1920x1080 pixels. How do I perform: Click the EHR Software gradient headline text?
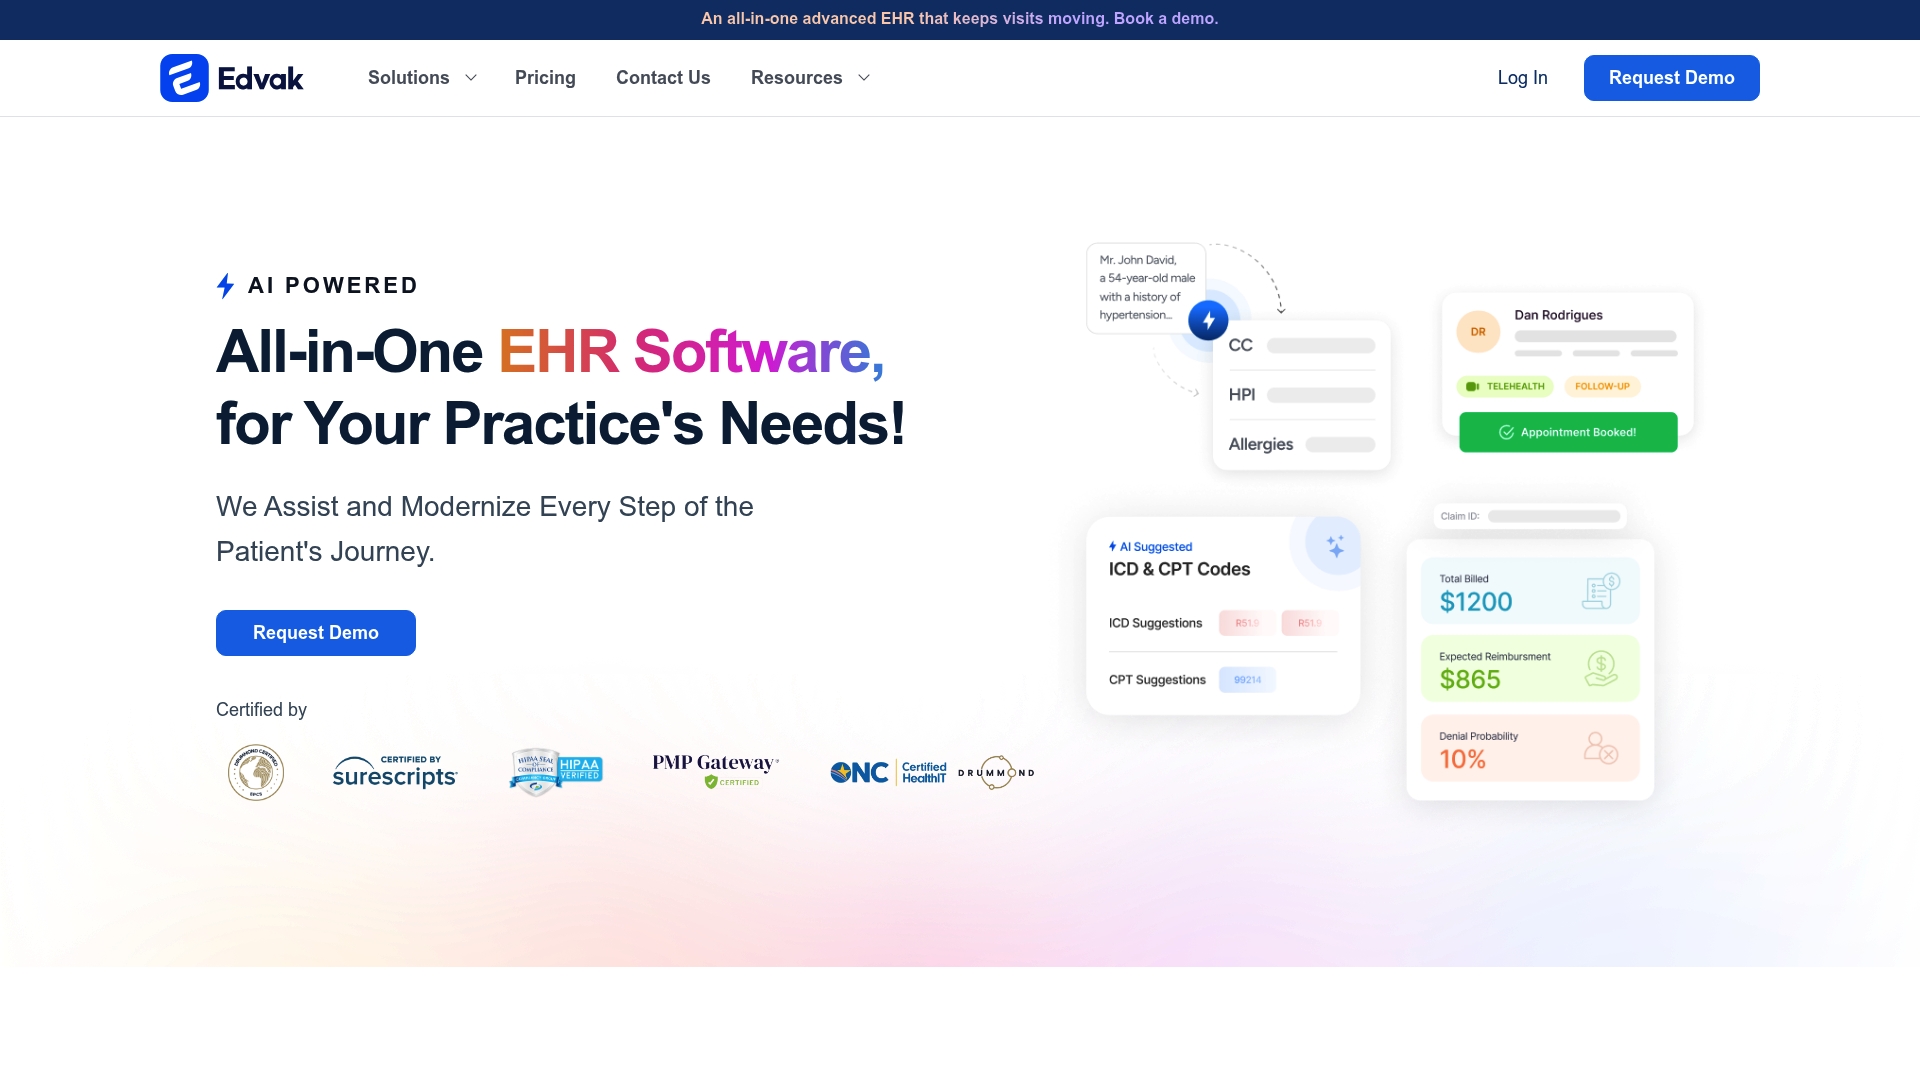tap(691, 352)
